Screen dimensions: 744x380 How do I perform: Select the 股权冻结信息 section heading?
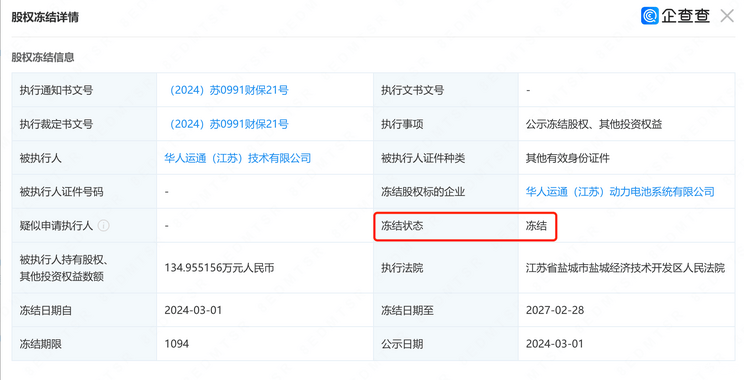click(43, 57)
